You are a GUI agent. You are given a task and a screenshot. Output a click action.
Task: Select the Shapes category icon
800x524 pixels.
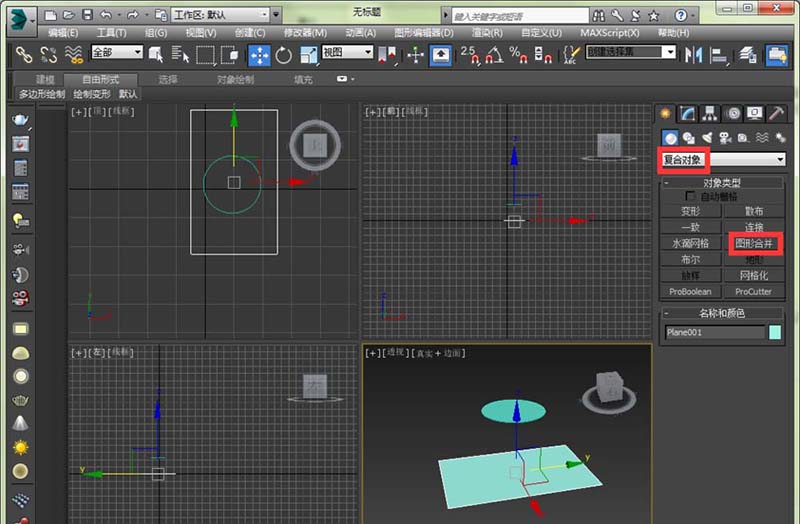[x=689, y=137]
